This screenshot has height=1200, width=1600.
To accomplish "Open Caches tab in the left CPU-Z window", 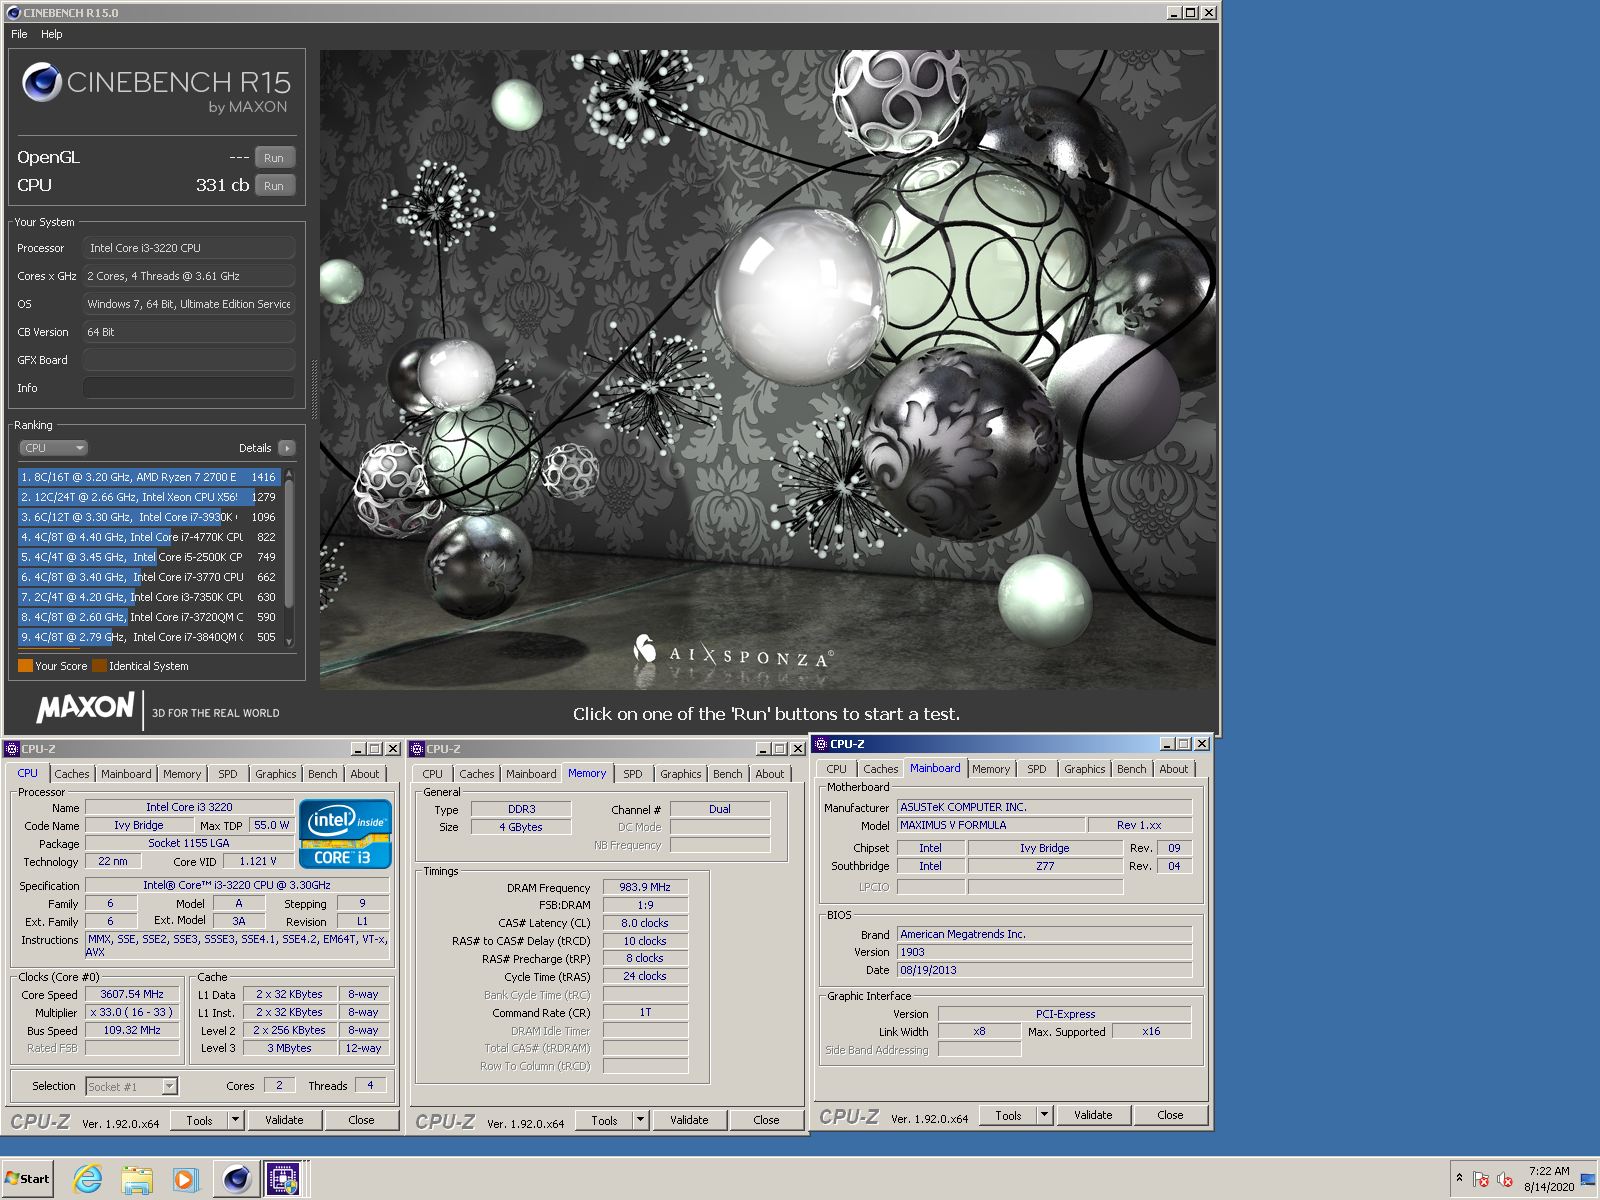I will coord(72,774).
